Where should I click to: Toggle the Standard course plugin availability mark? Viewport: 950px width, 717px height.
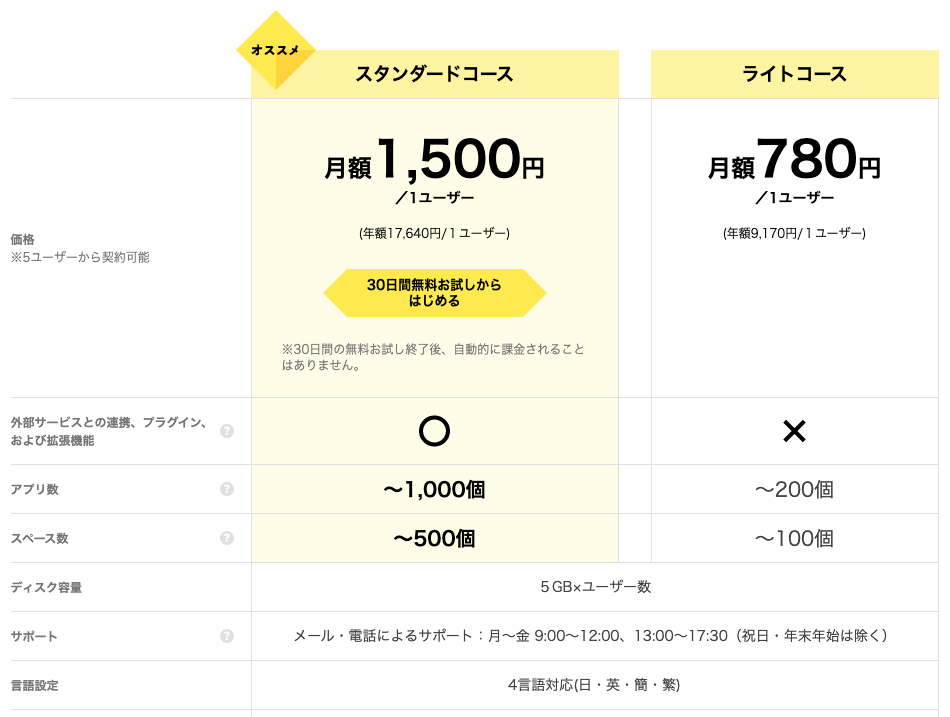click(x=434, y=431)
